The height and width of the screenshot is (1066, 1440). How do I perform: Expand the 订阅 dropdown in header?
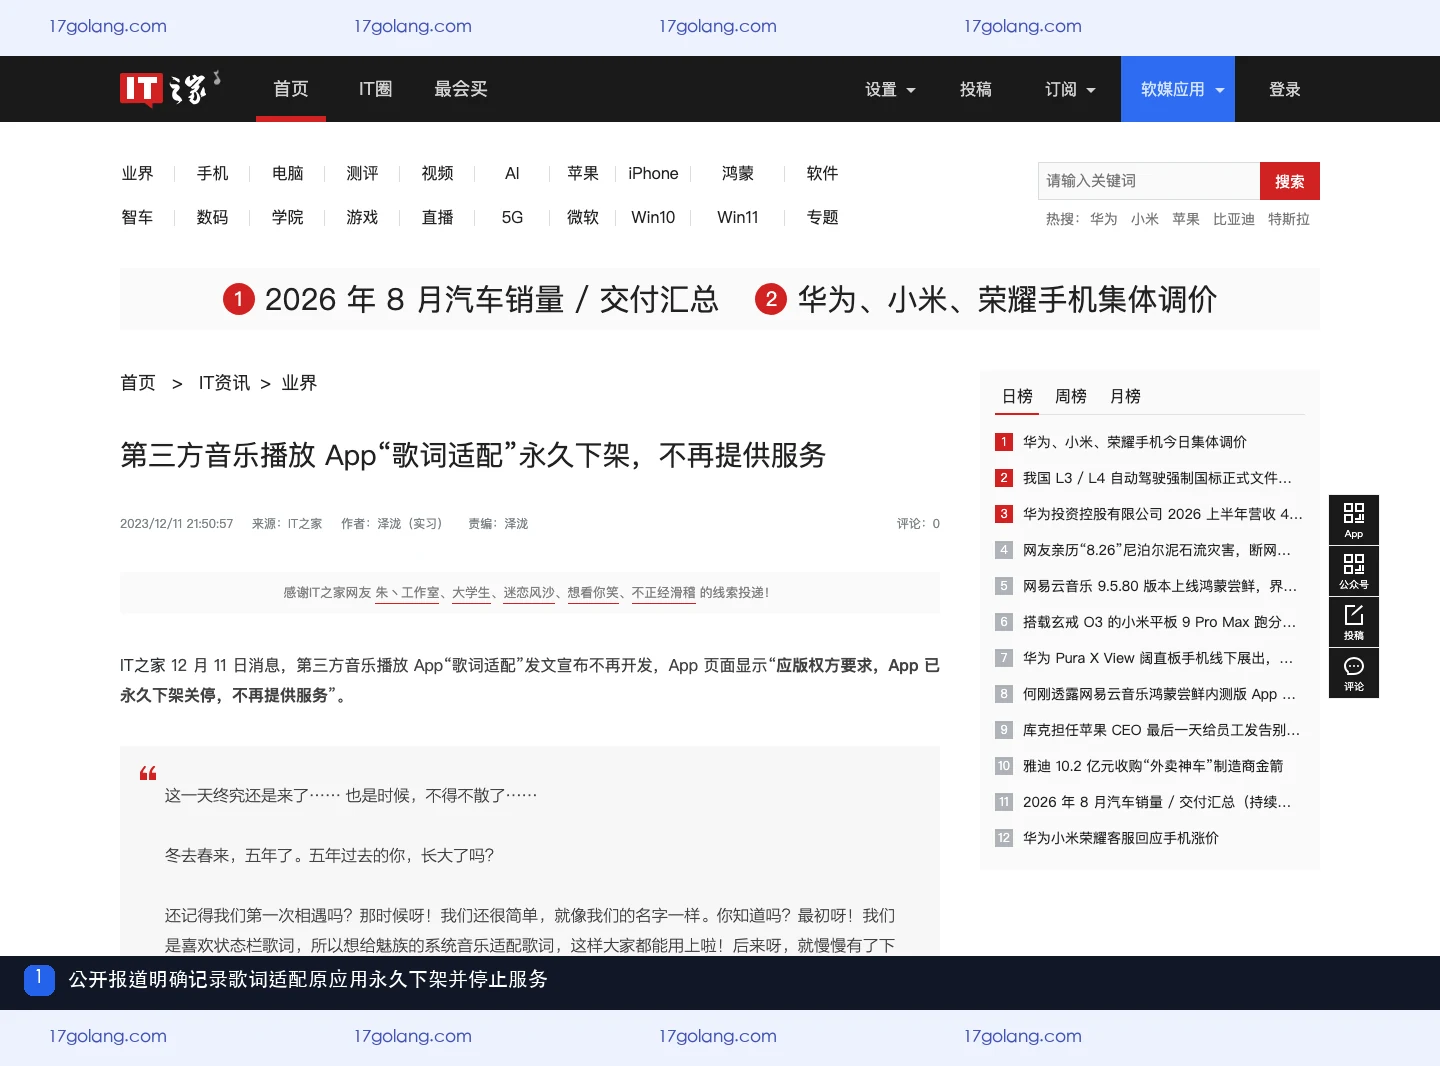1070,89
